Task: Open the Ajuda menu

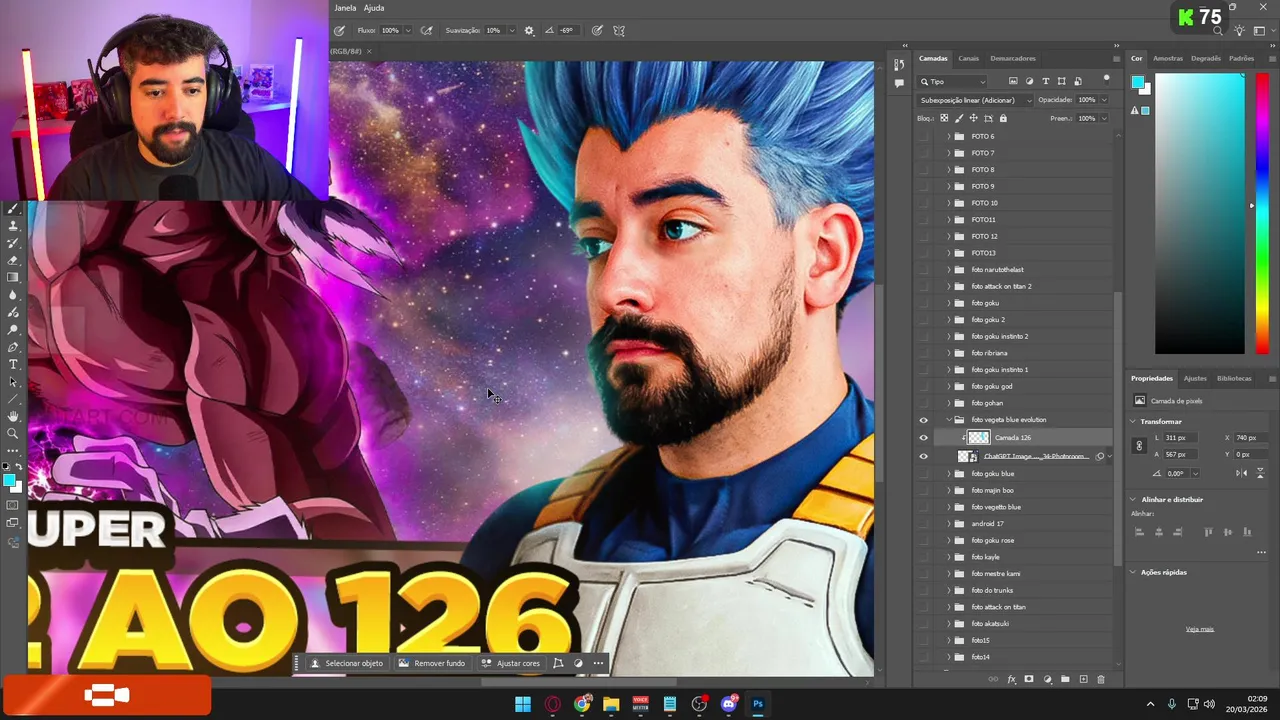Action: tap(374, 8)
